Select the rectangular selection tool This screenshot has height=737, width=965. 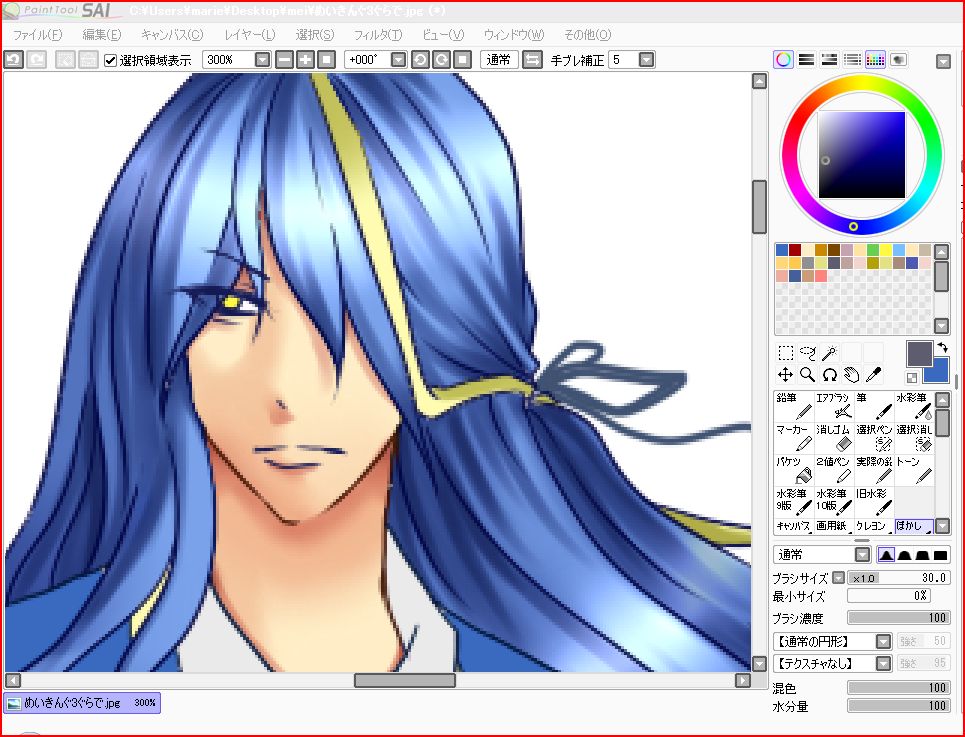[785, 353]
